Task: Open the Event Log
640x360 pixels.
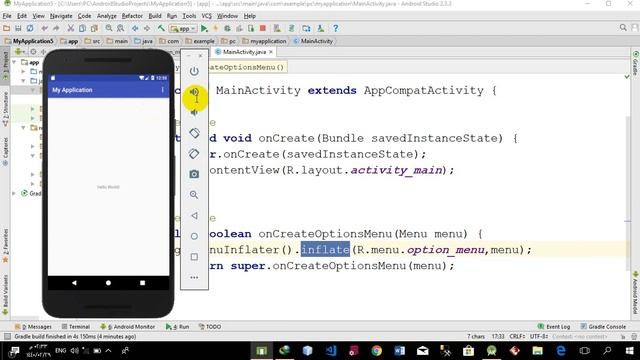Action: pyautogui.click(x=554, y=327)
